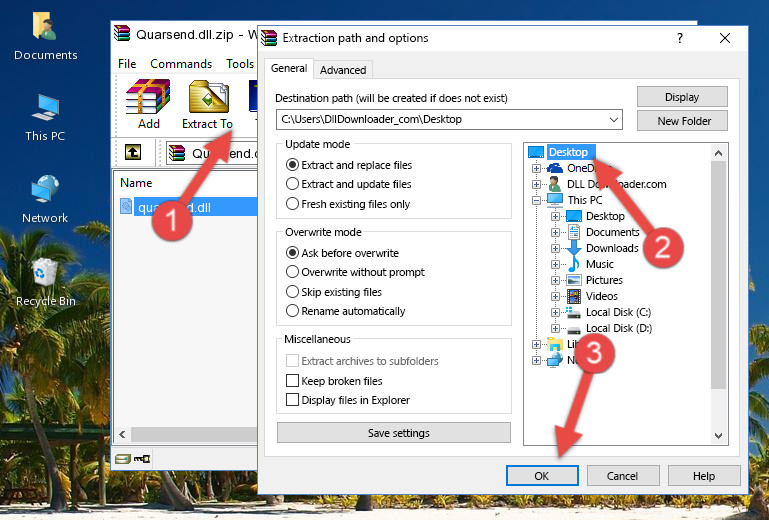Expand the Documents tree node

(555, 233)
